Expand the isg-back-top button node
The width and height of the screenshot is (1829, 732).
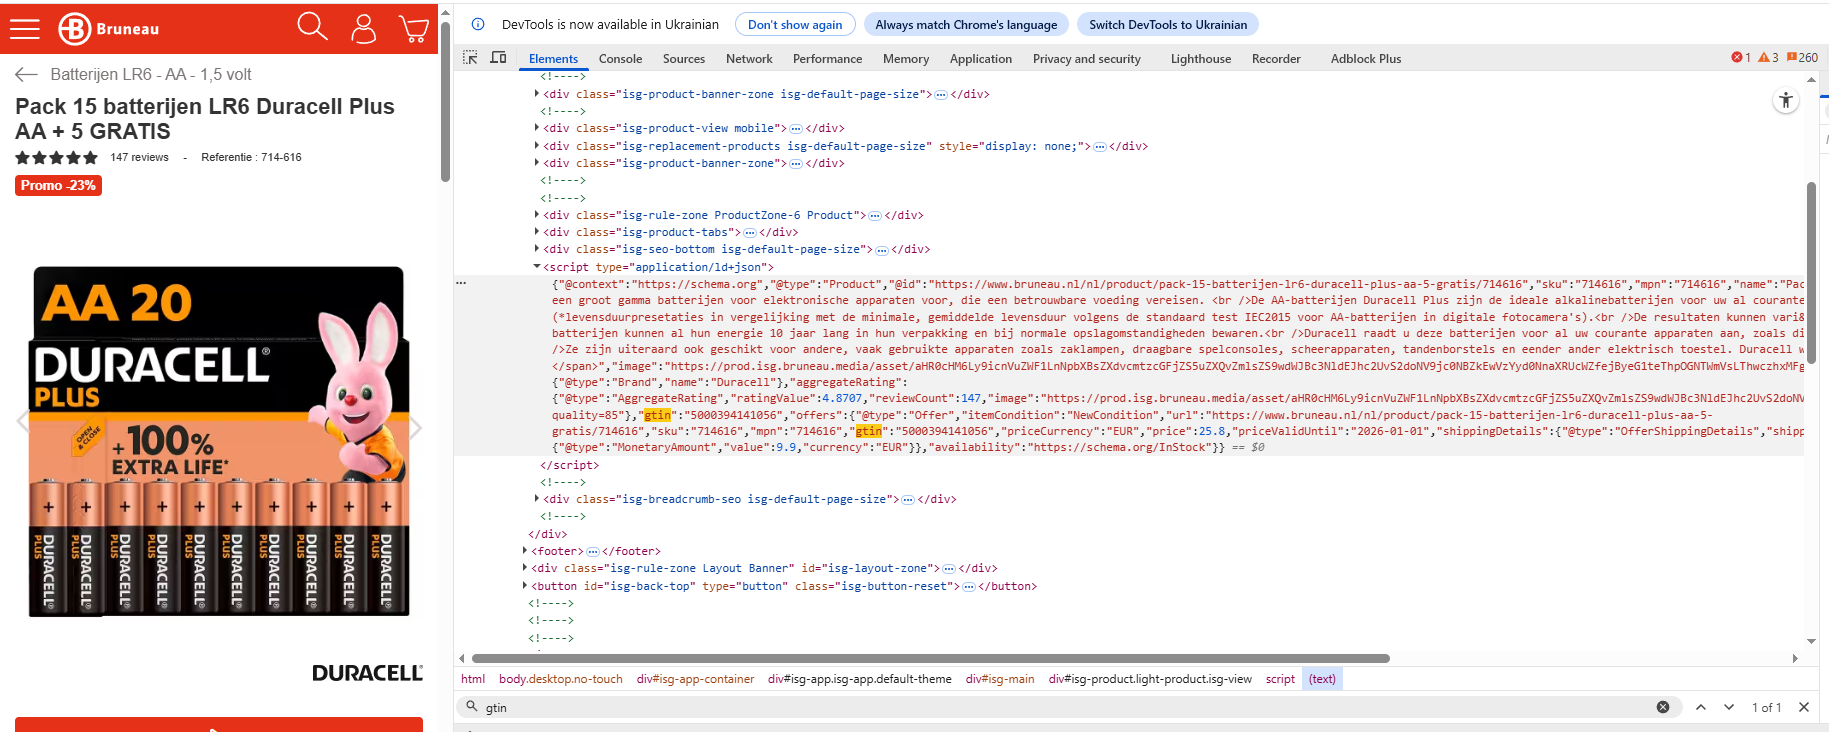[525, 586]
